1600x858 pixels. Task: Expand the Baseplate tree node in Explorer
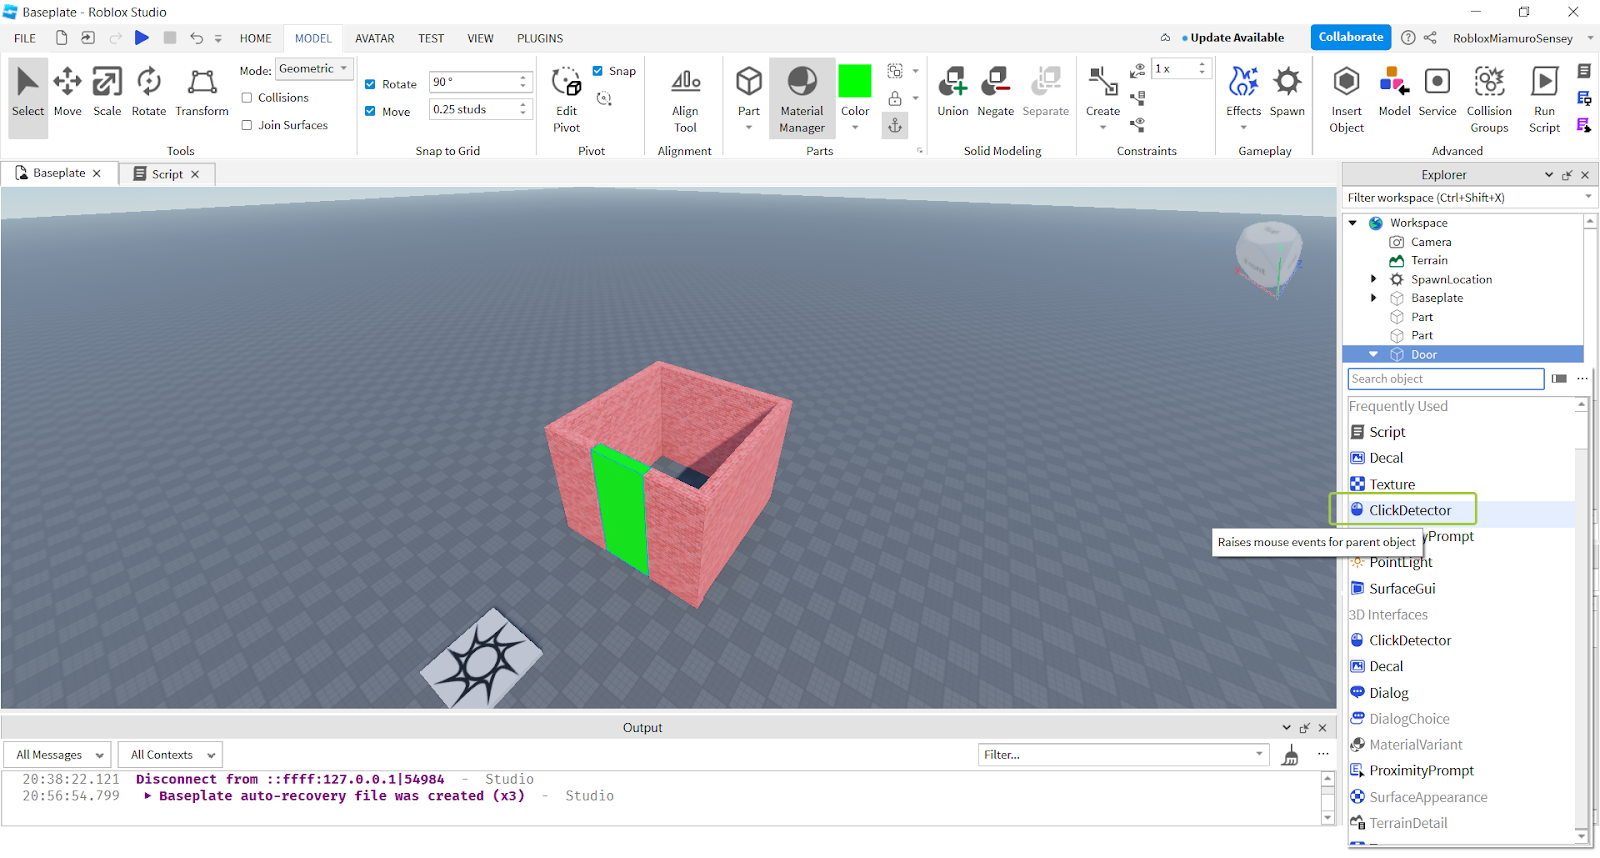[x=1374, y=298]
